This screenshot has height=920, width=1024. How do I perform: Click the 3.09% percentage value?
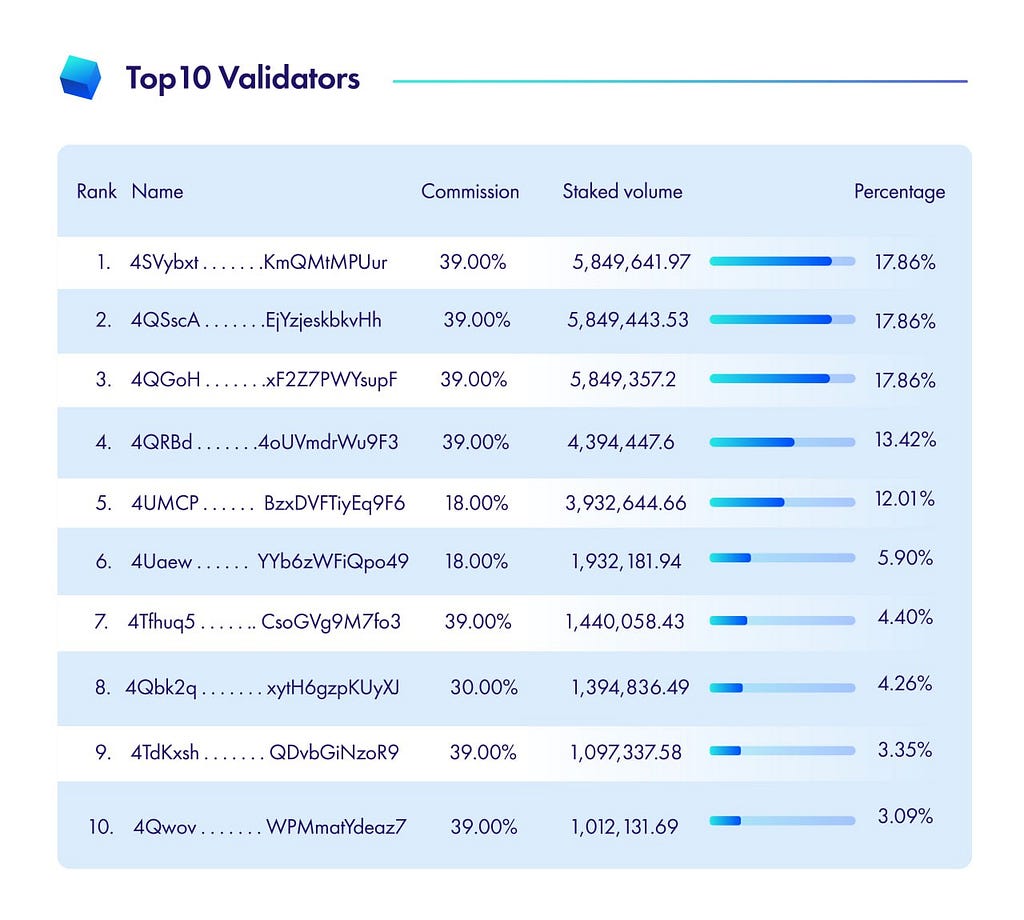pyautogui.click(x=905, y=816)
